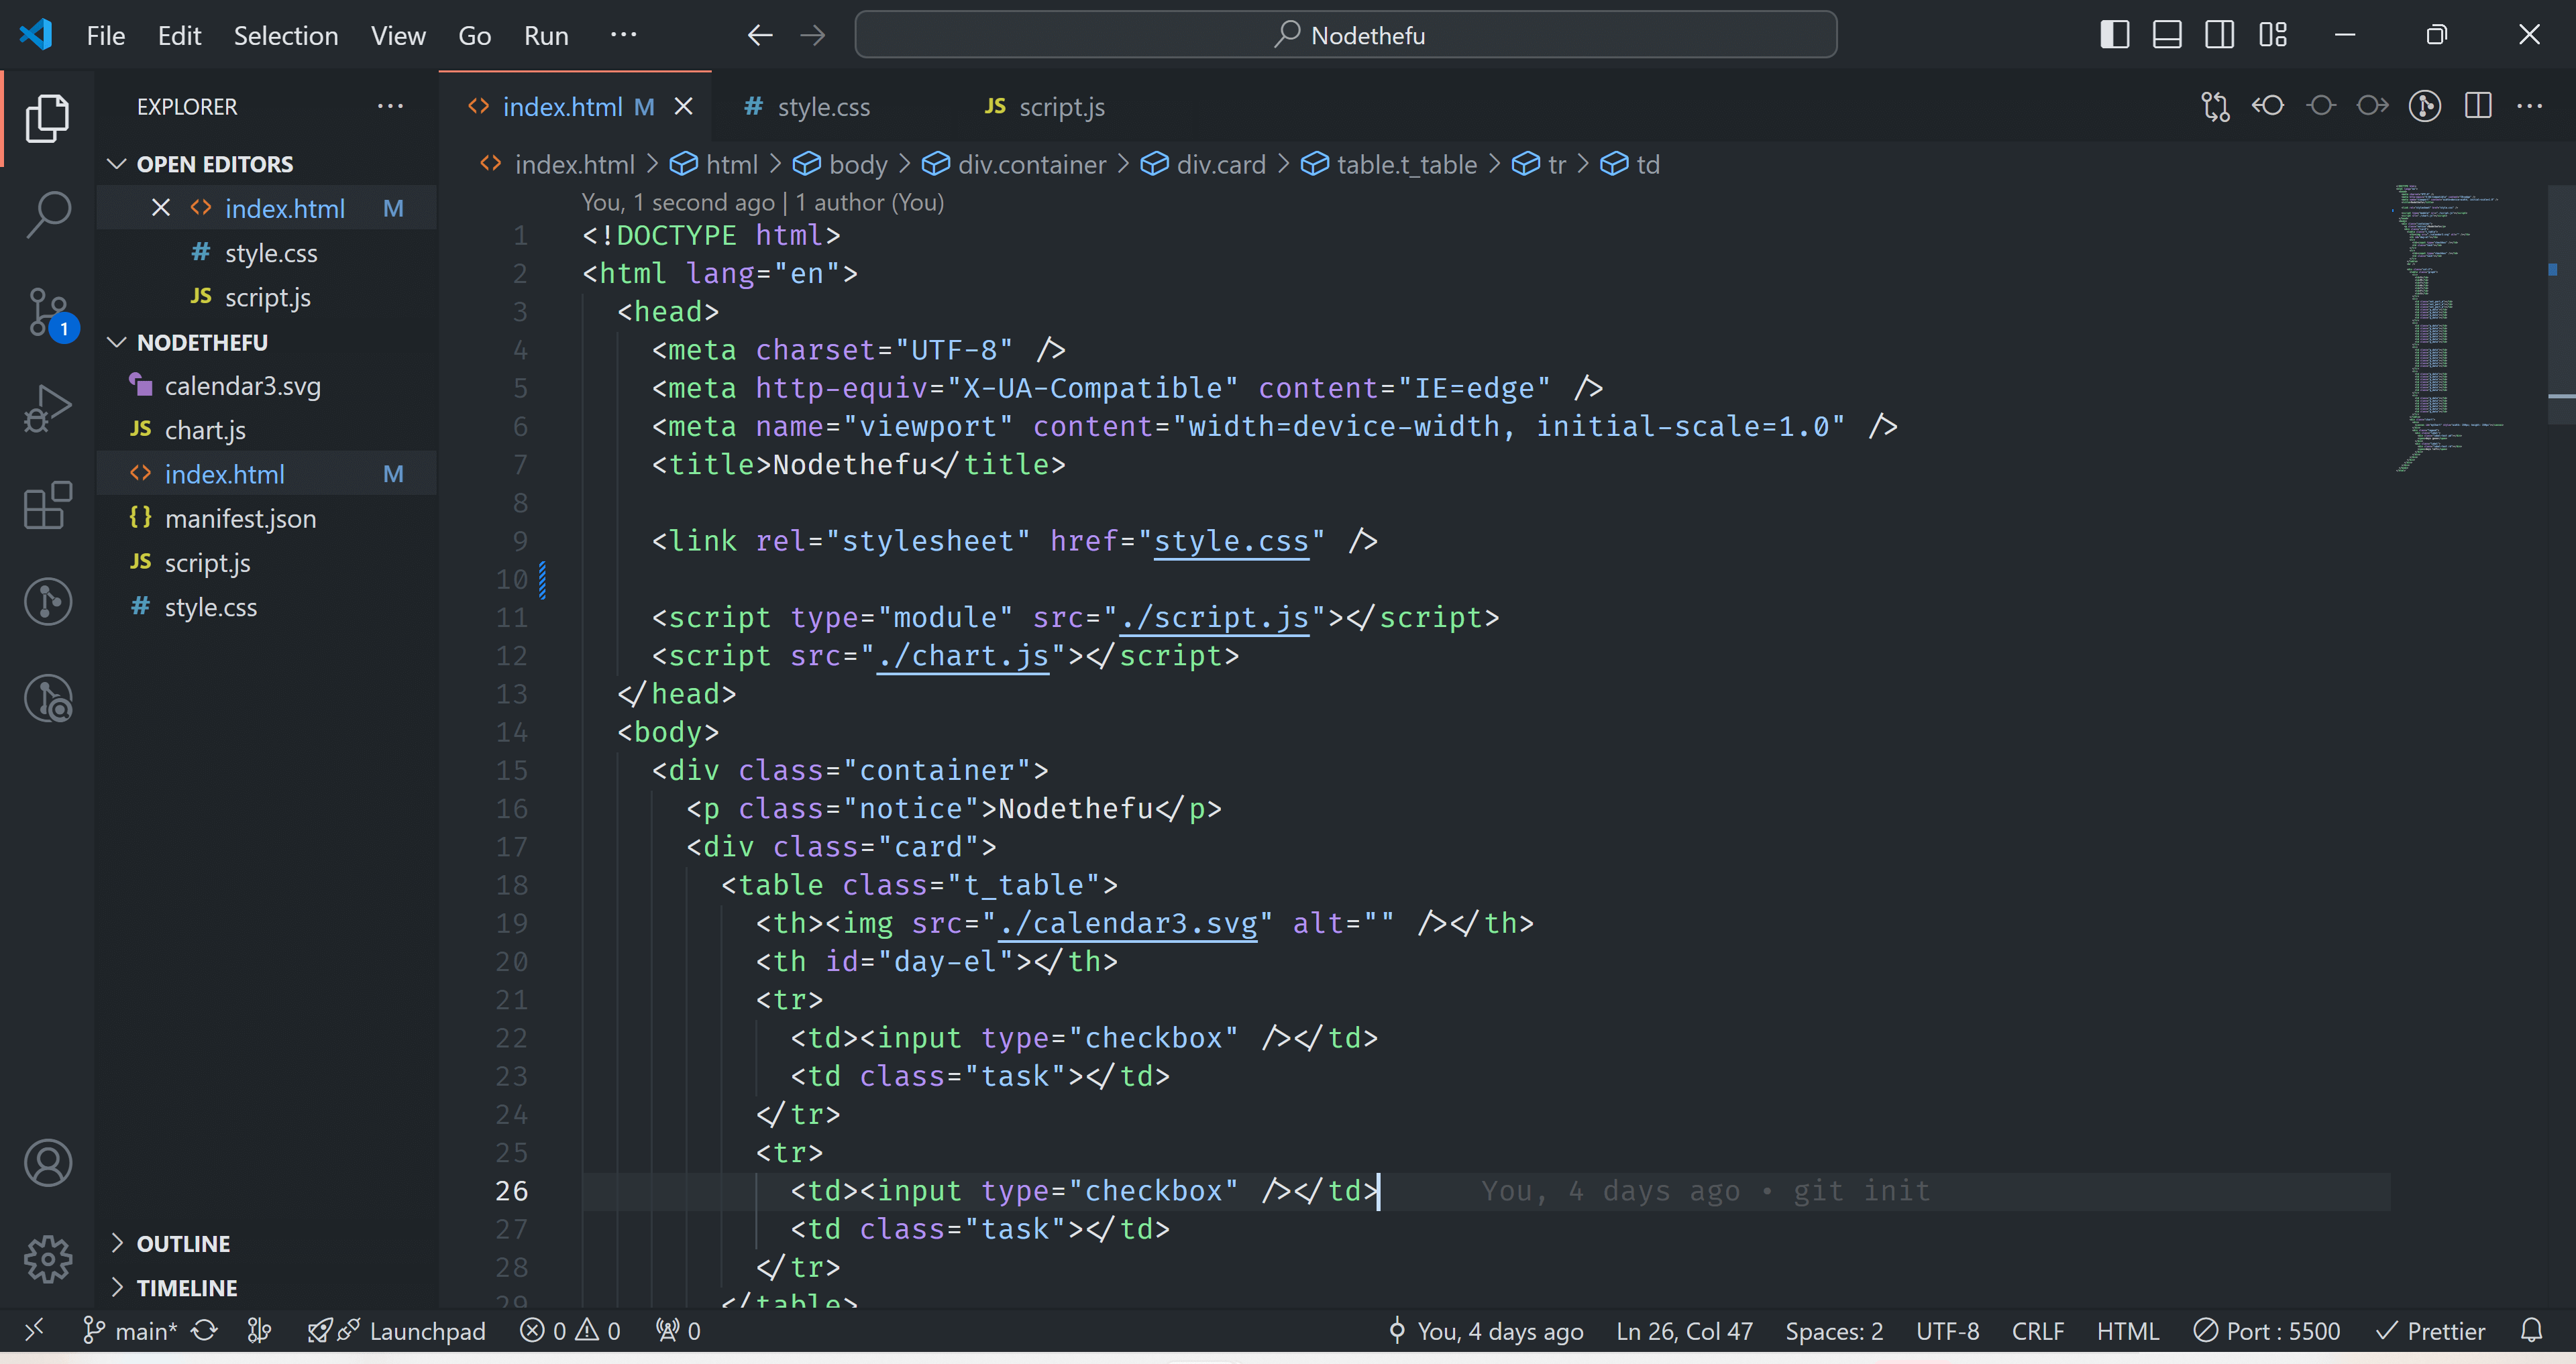
Task: Open notifications bell in status bar
Action: (2531, 1331)
